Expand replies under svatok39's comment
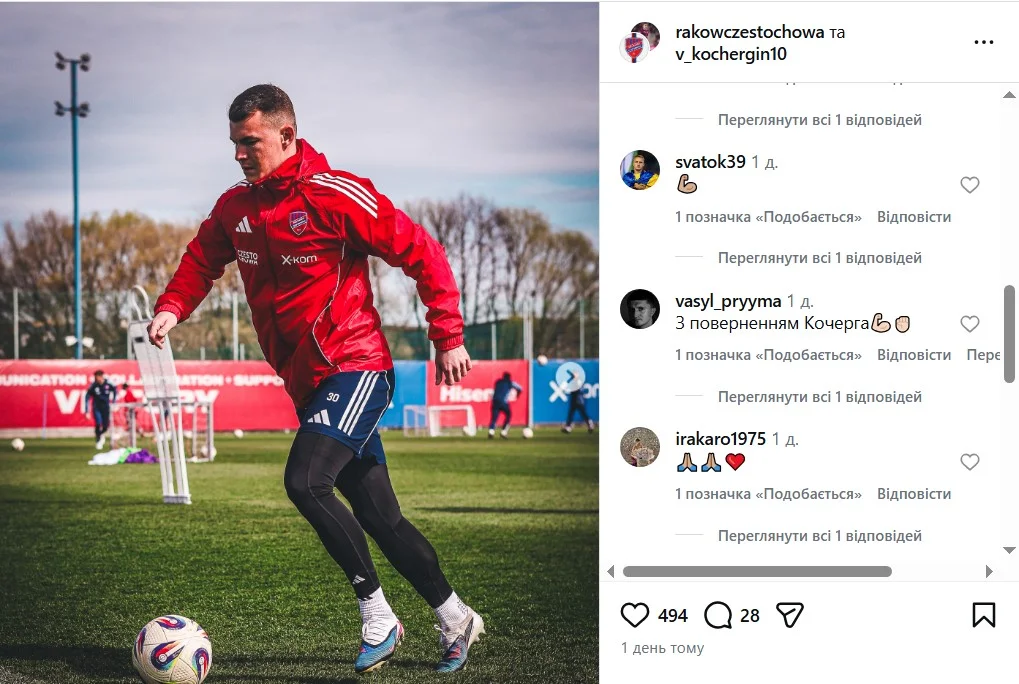Viewport: 1019px width, 684px height. (819, 258)
